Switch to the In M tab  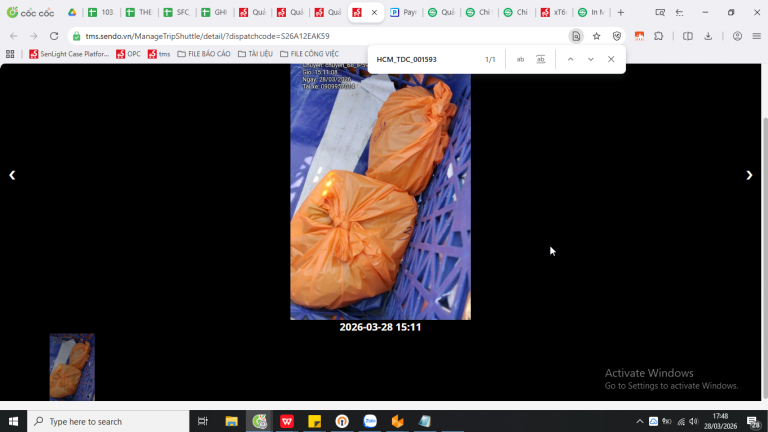pos(591,12)
